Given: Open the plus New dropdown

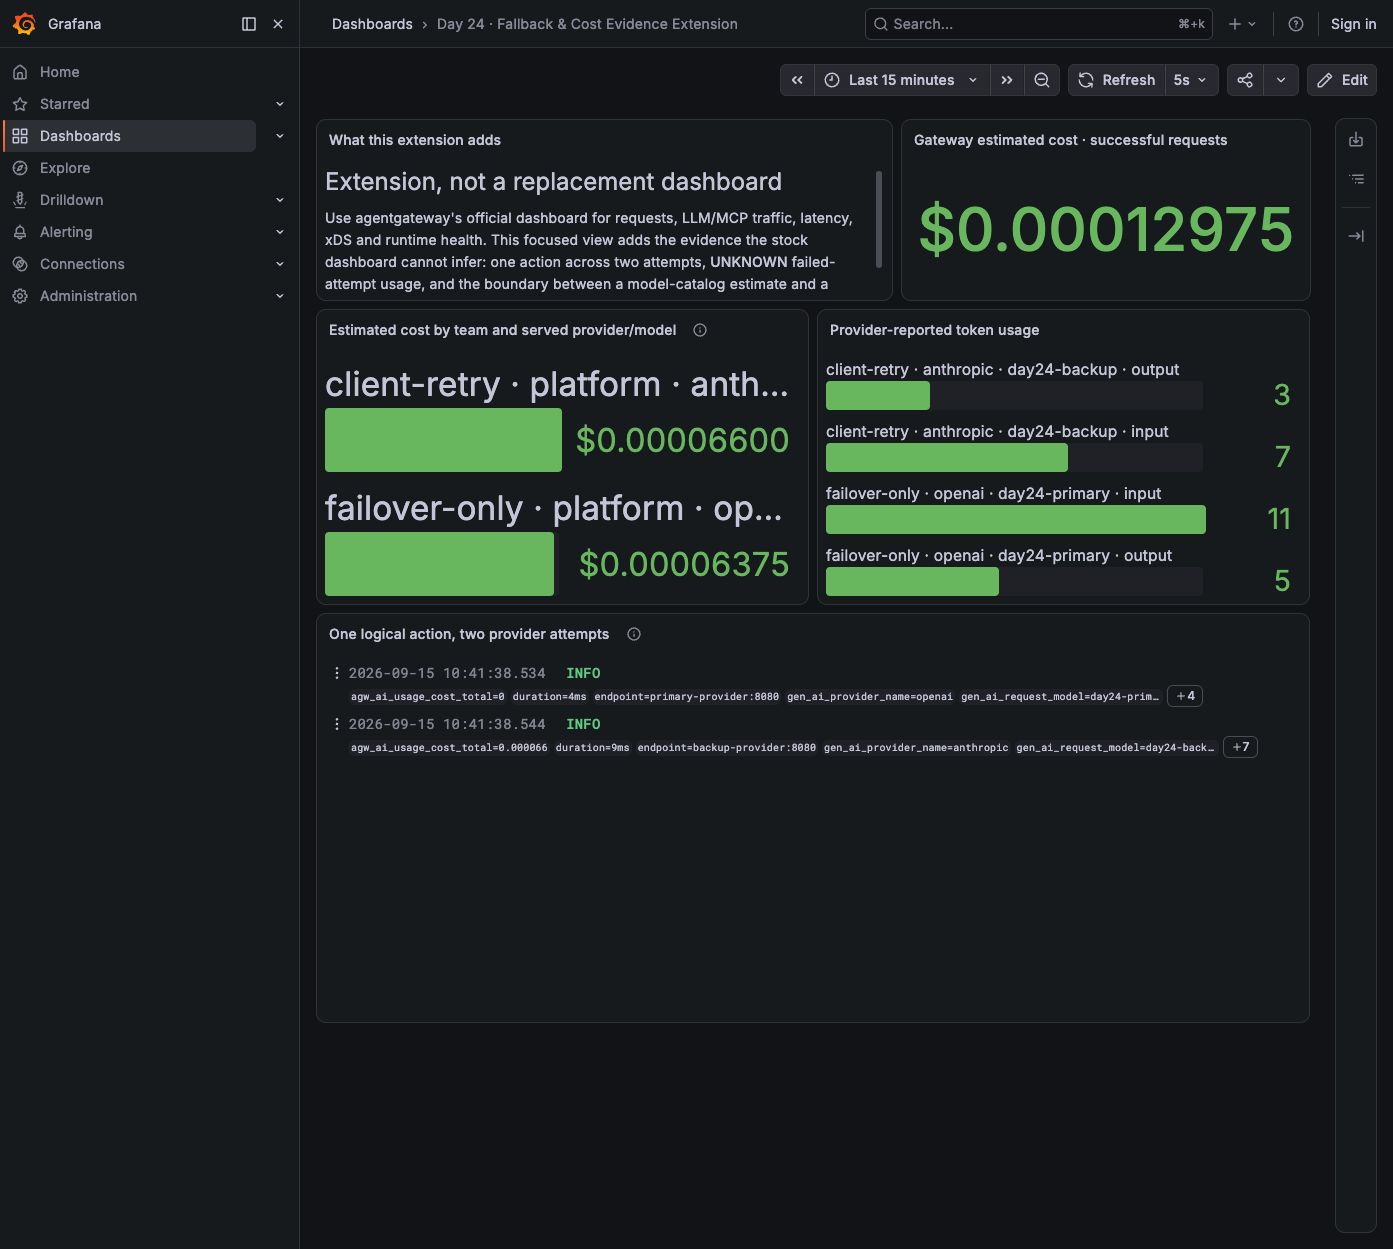Looking at the screenshot, I should [x=1242, y=24].
